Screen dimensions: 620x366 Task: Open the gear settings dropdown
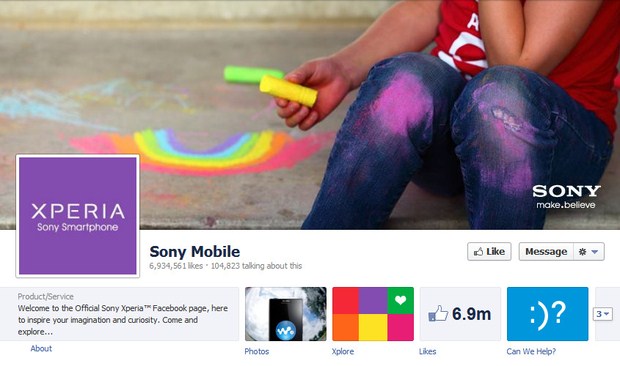(x=589, y=251)
